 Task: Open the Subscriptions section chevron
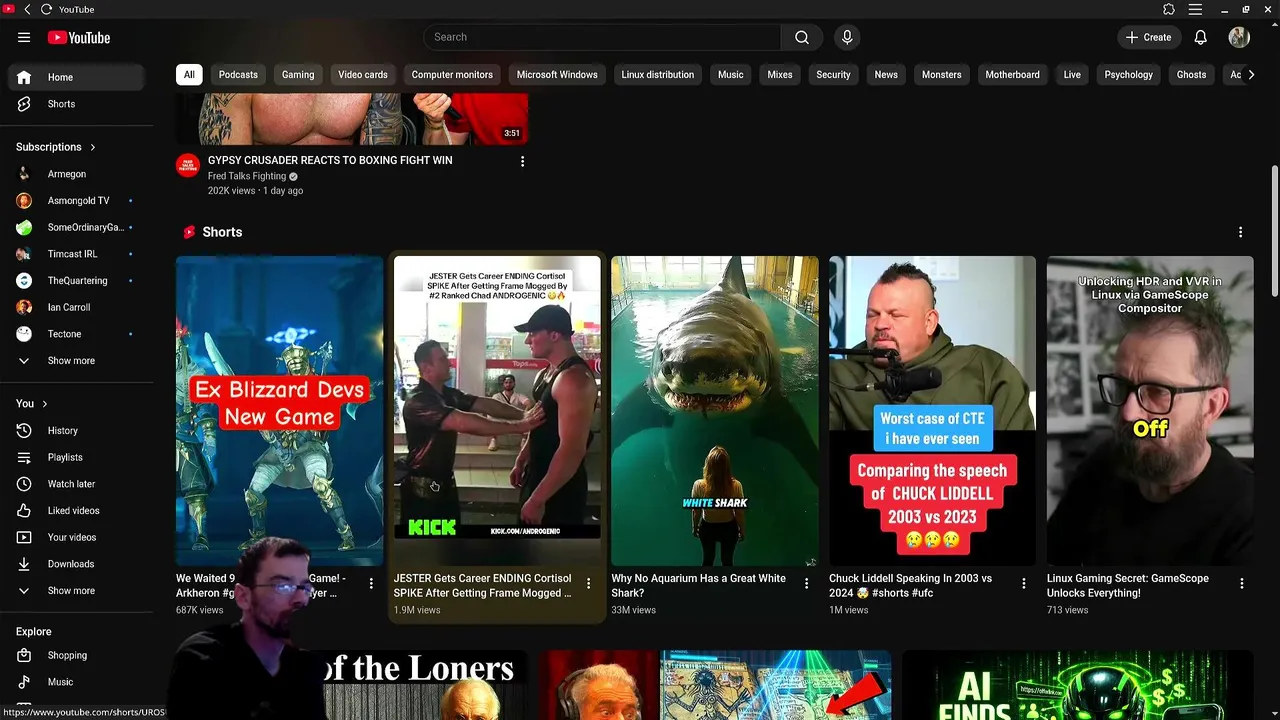[x=93, y=147]
